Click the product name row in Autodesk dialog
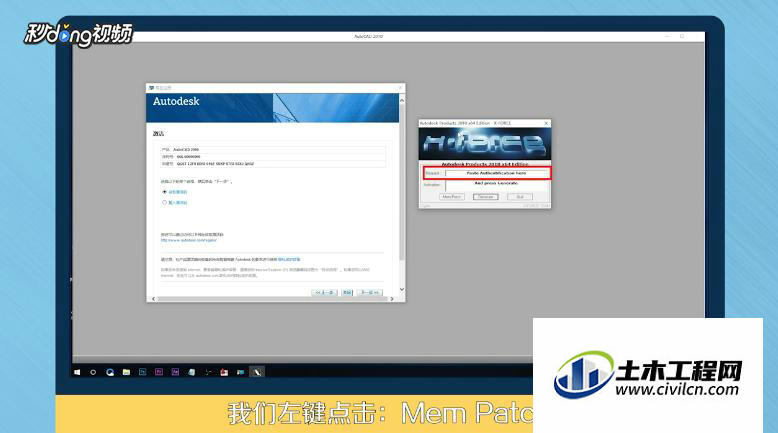 click(273, 149)
